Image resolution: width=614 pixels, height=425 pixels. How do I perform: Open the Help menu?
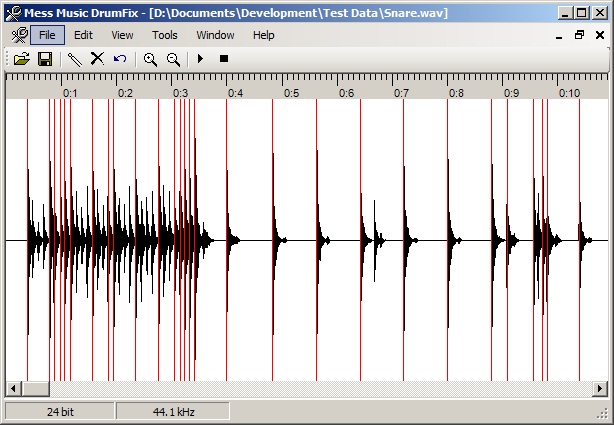tap(264, 35)
